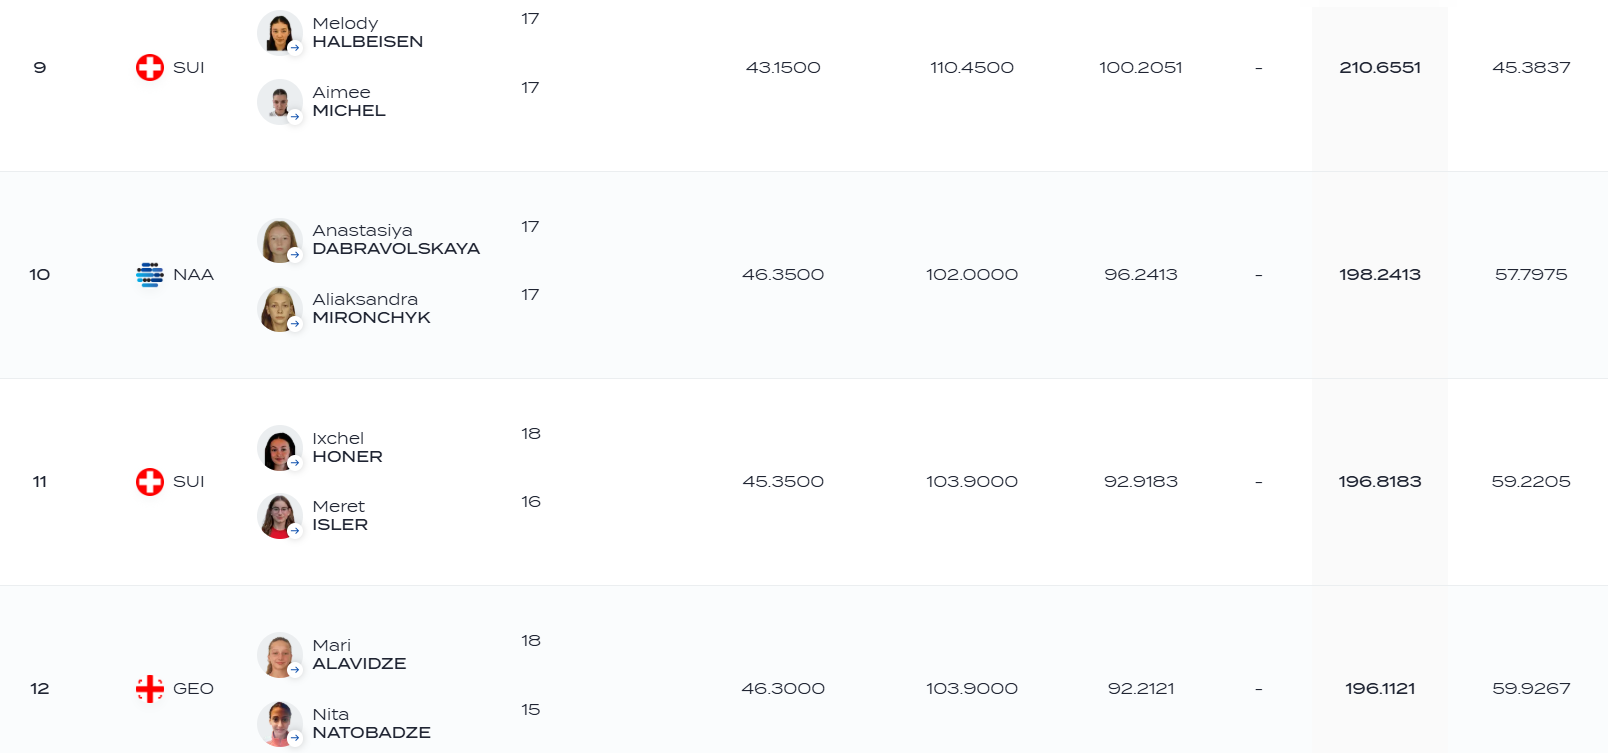Open Anastasiya DABRAVOLSKAYA athlete link
The image size is (1608, 753).
(x=396, y=239)
